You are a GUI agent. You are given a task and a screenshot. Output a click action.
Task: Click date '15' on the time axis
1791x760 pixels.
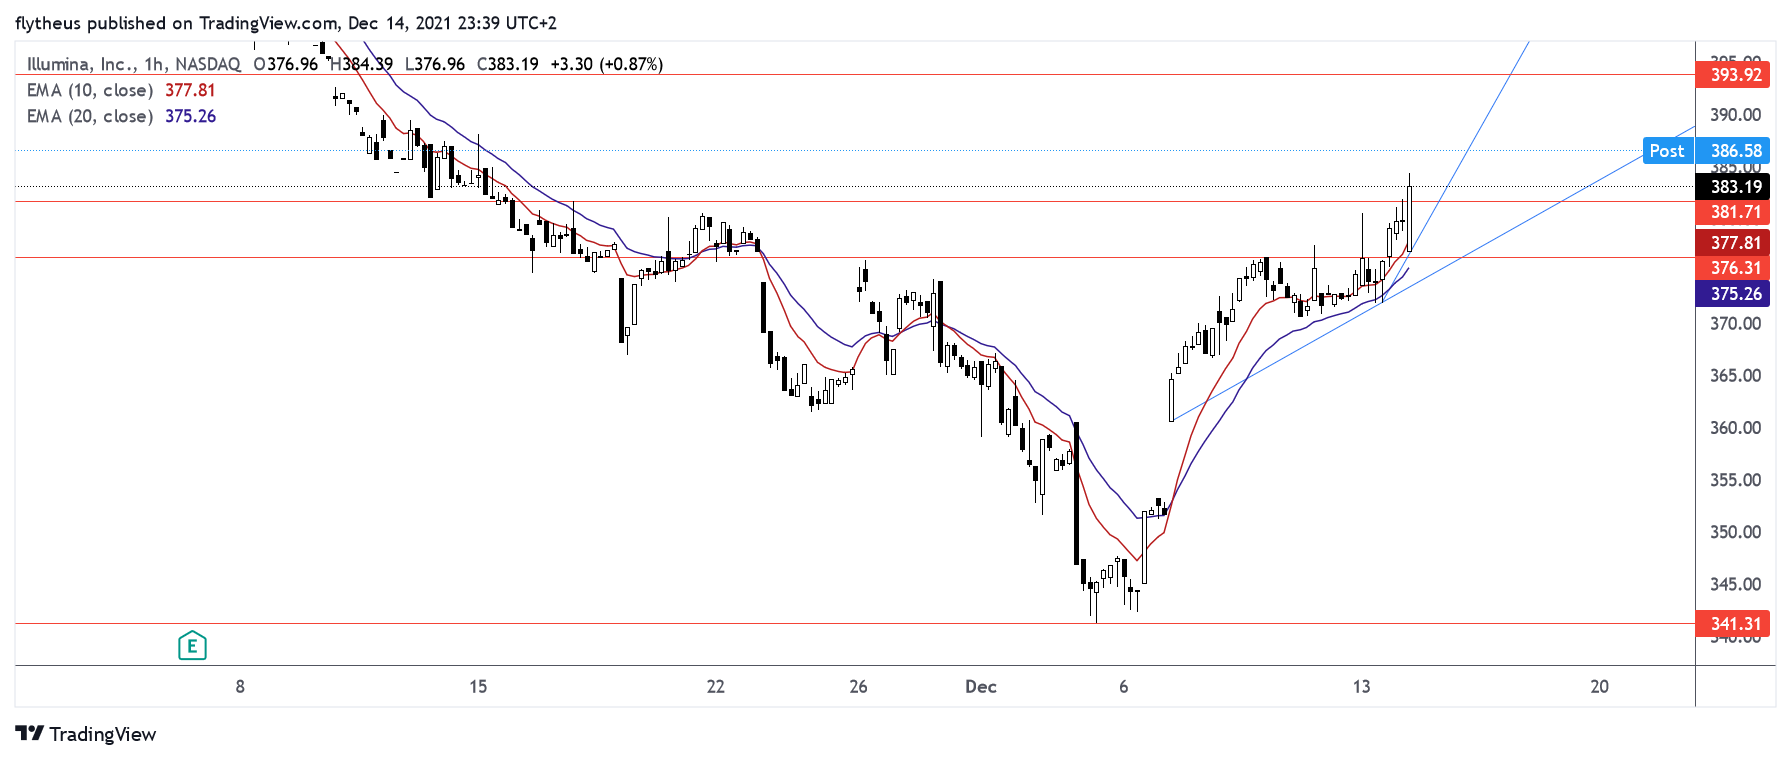click(478, 686)
